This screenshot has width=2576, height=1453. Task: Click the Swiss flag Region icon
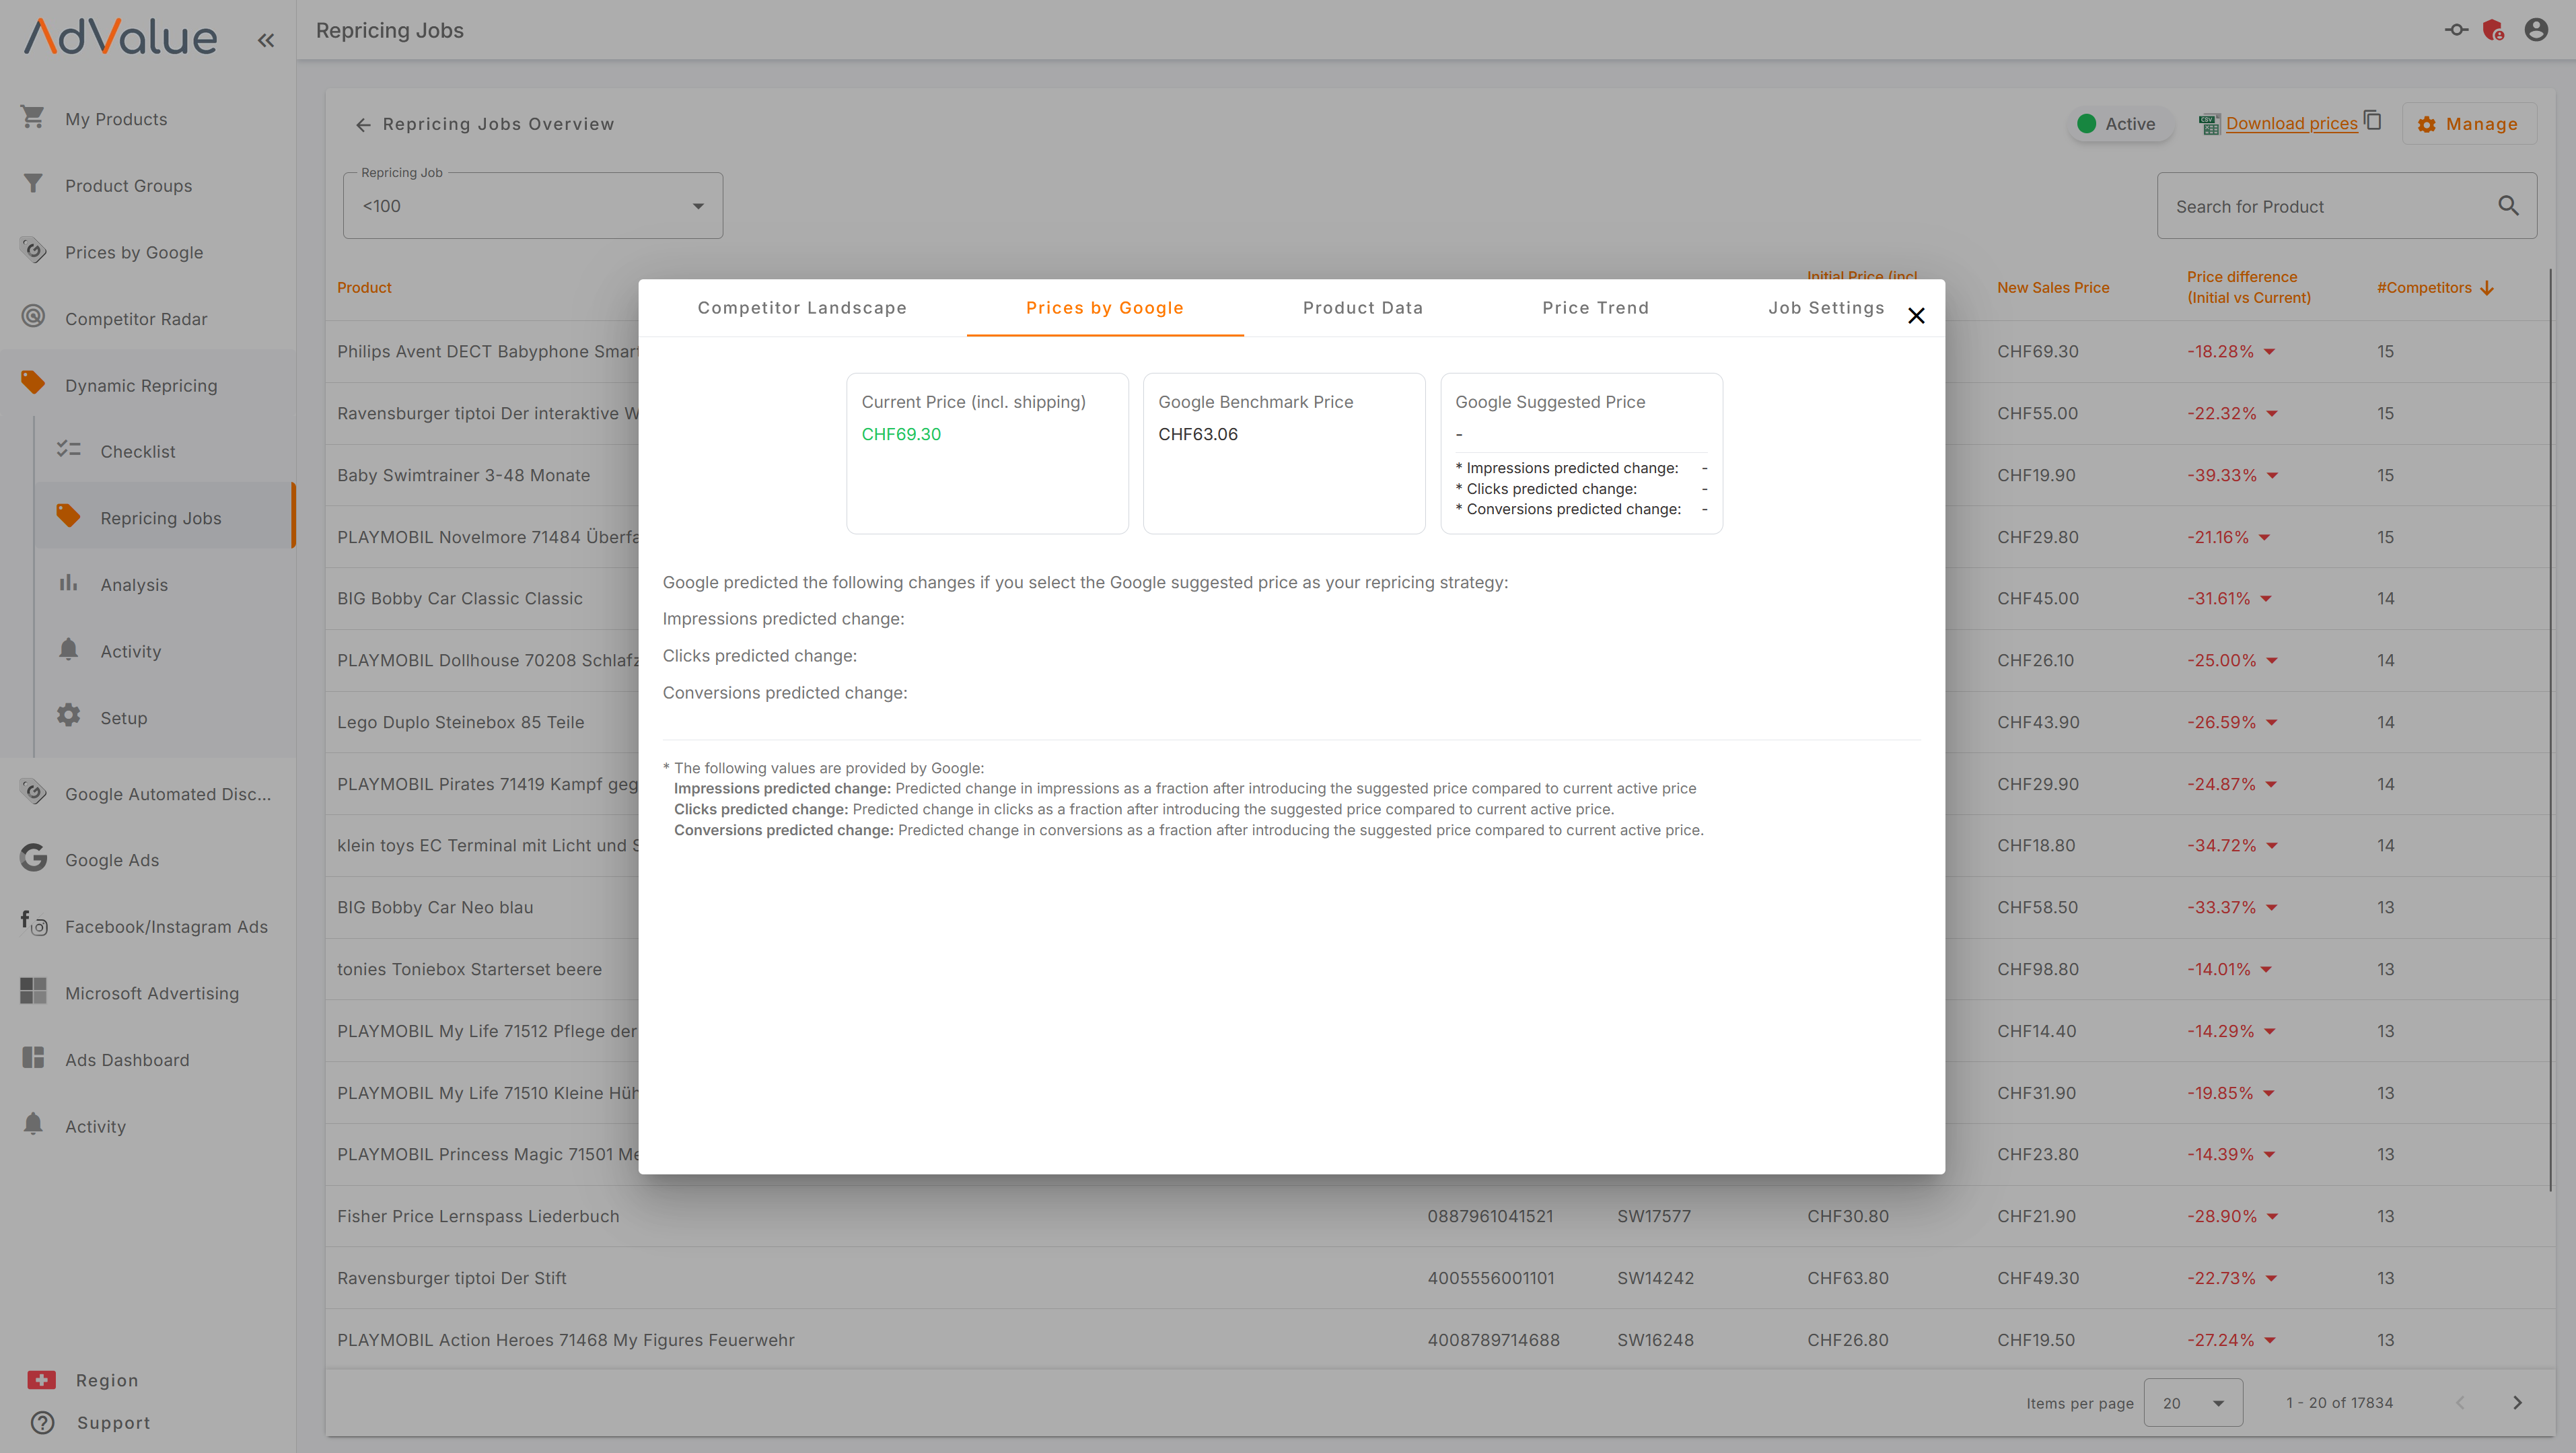tap(41, 1380)
